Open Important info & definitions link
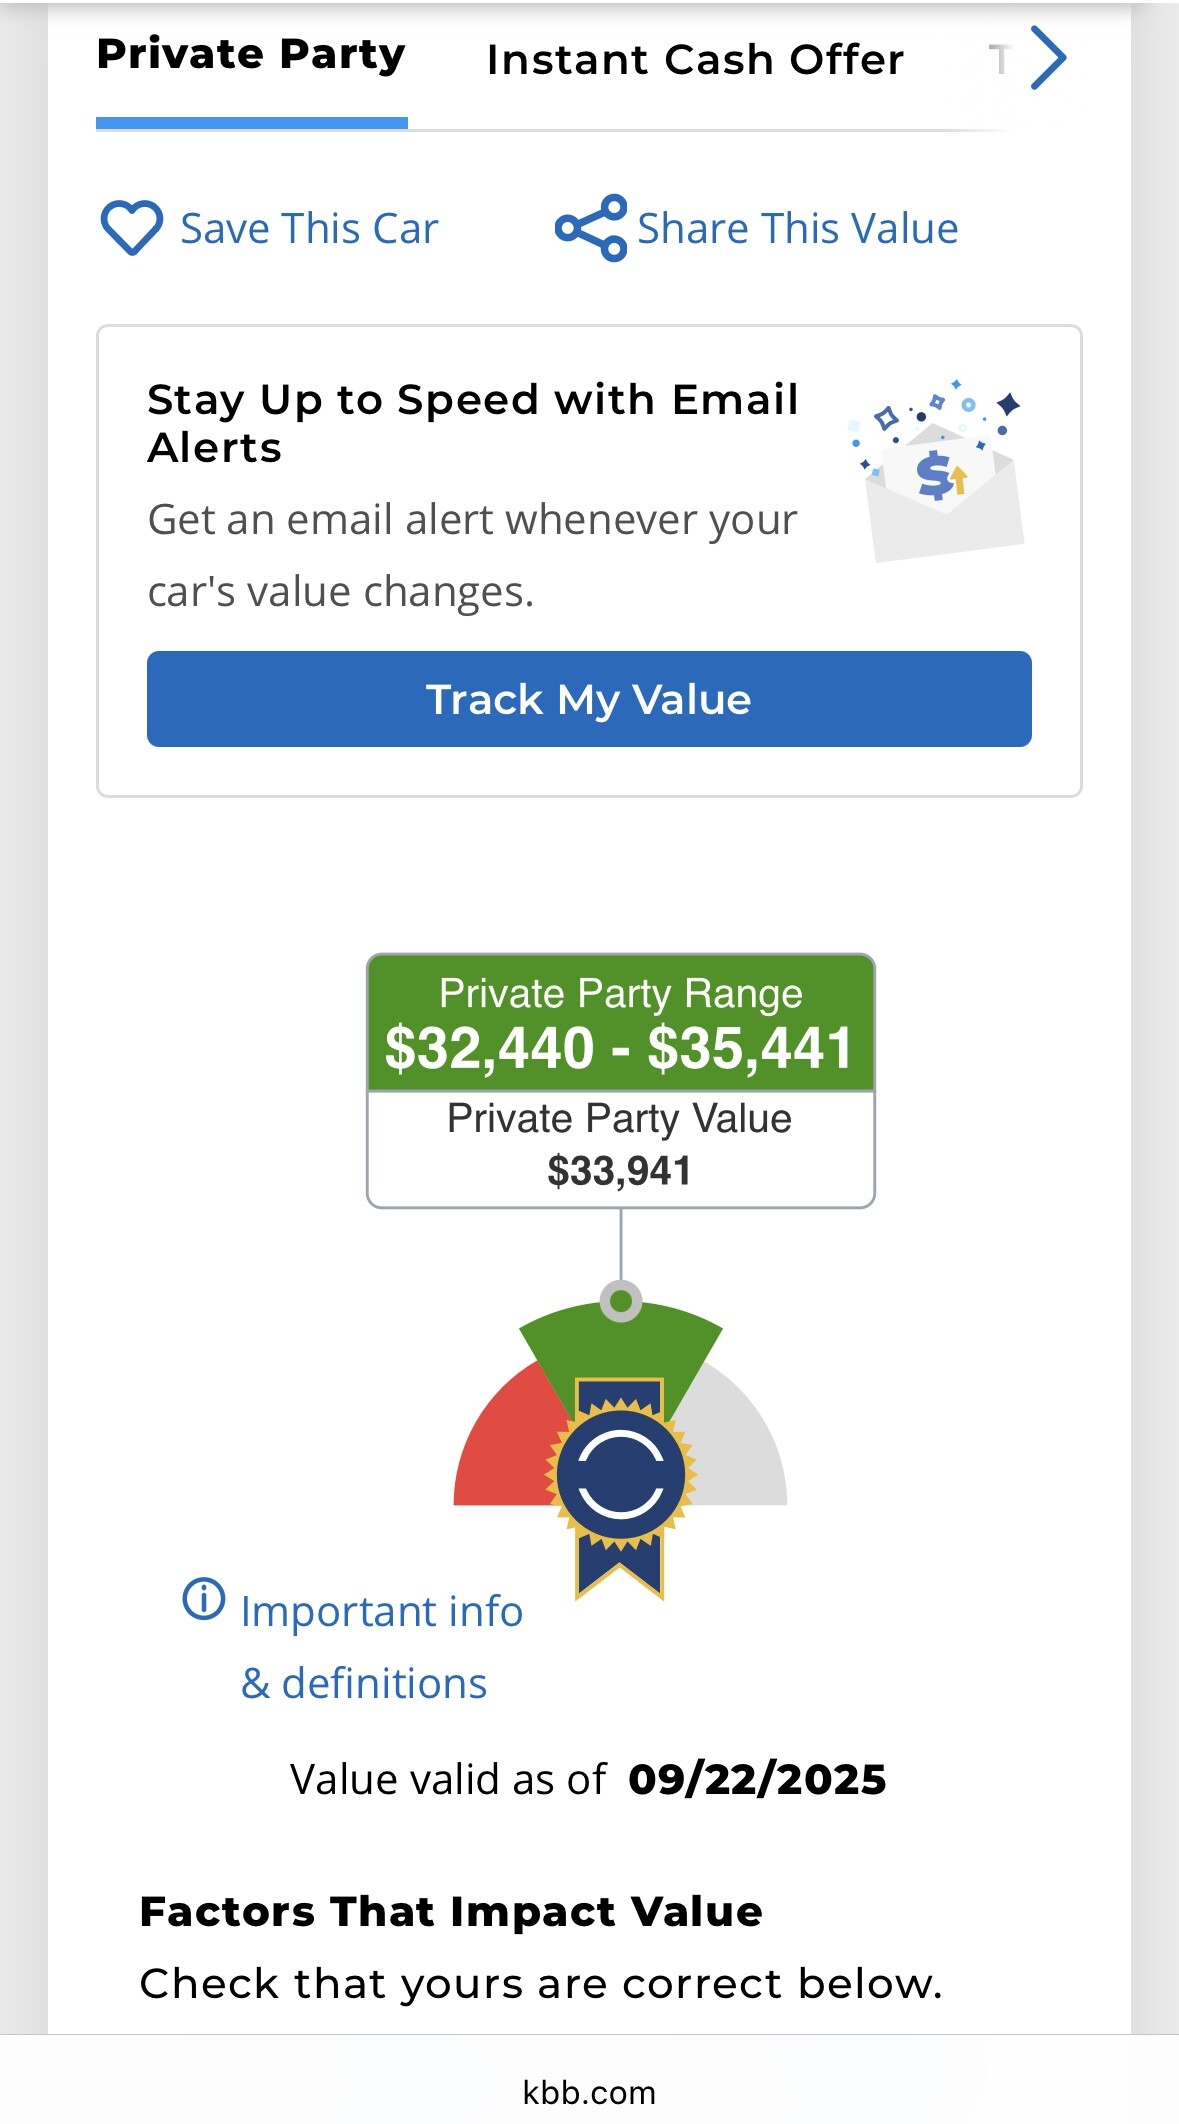 [381, 1646]
